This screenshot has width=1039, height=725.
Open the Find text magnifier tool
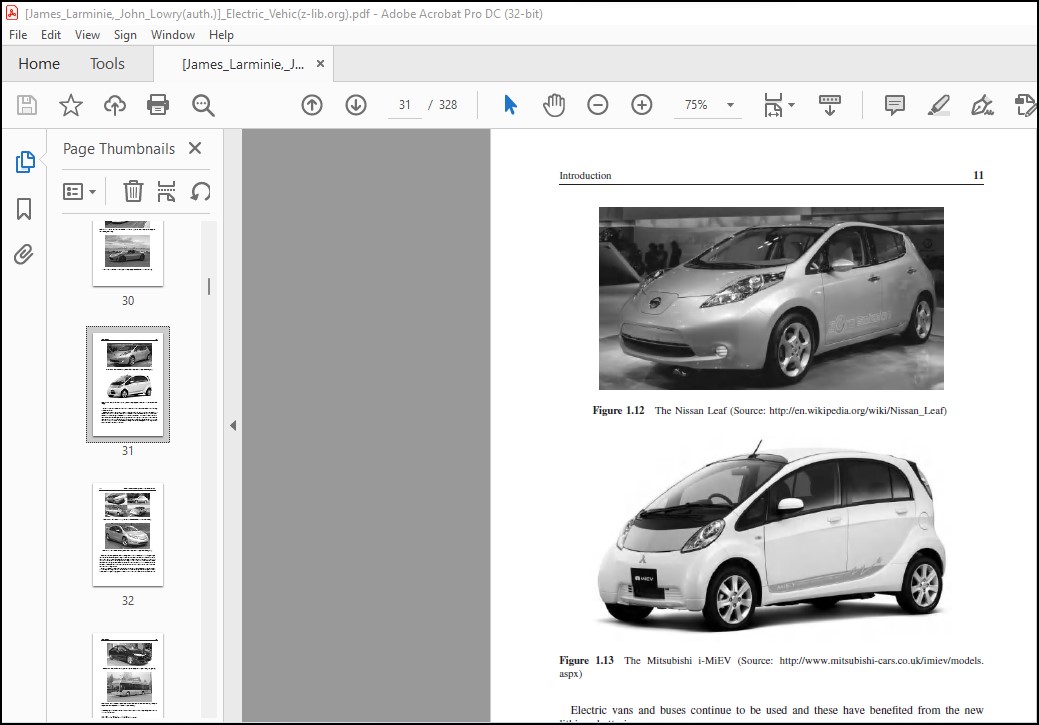click(203, 105)
